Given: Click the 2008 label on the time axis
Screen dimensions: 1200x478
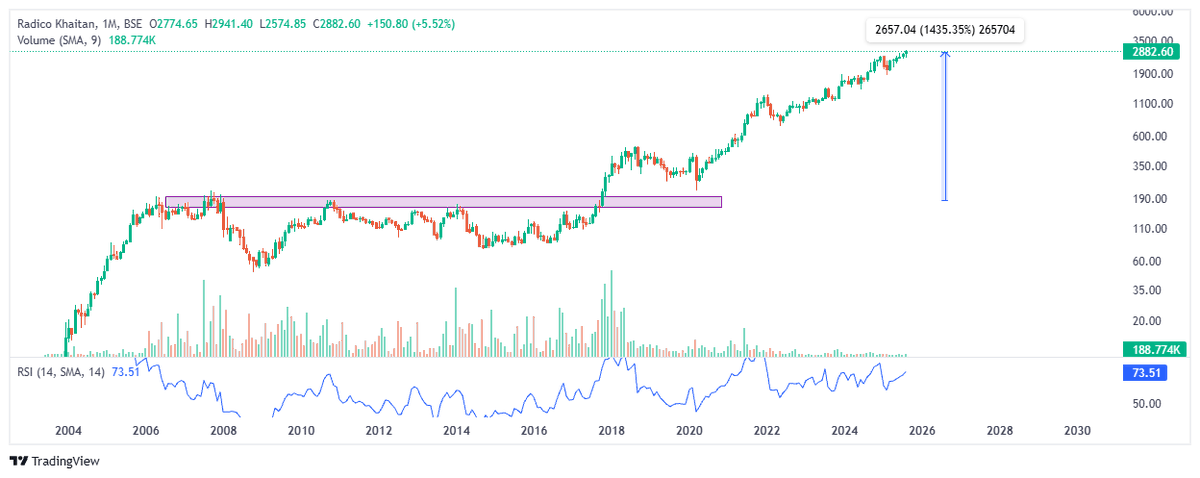Looking at the screenshot, I should [x=223, y=431].
